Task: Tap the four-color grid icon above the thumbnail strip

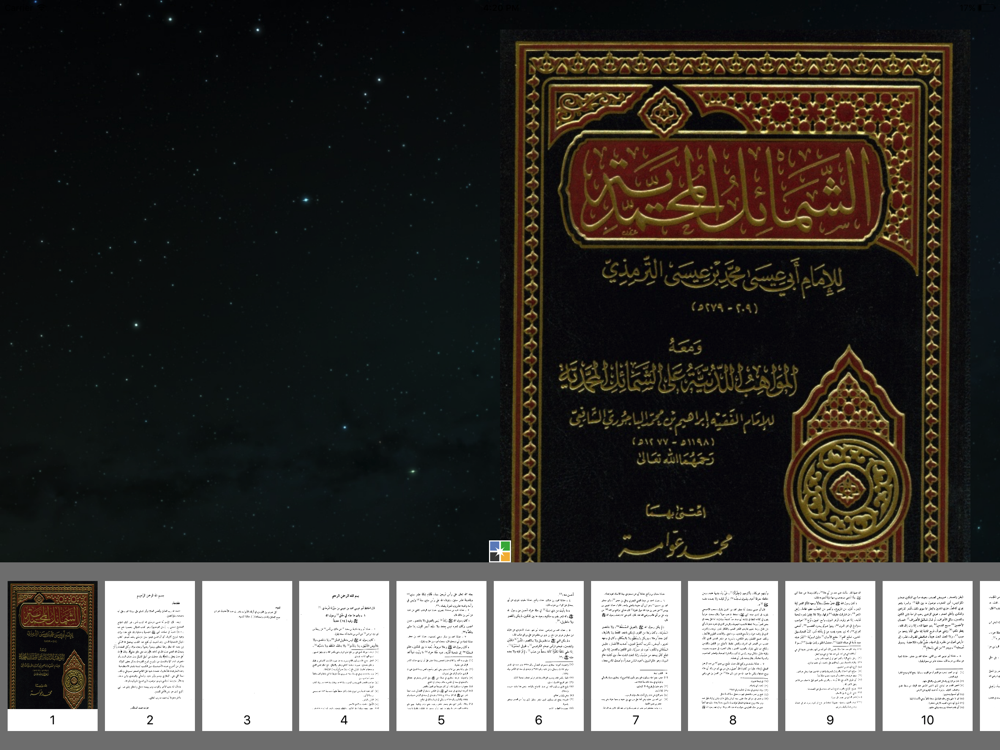Action: tap(500, 551)
